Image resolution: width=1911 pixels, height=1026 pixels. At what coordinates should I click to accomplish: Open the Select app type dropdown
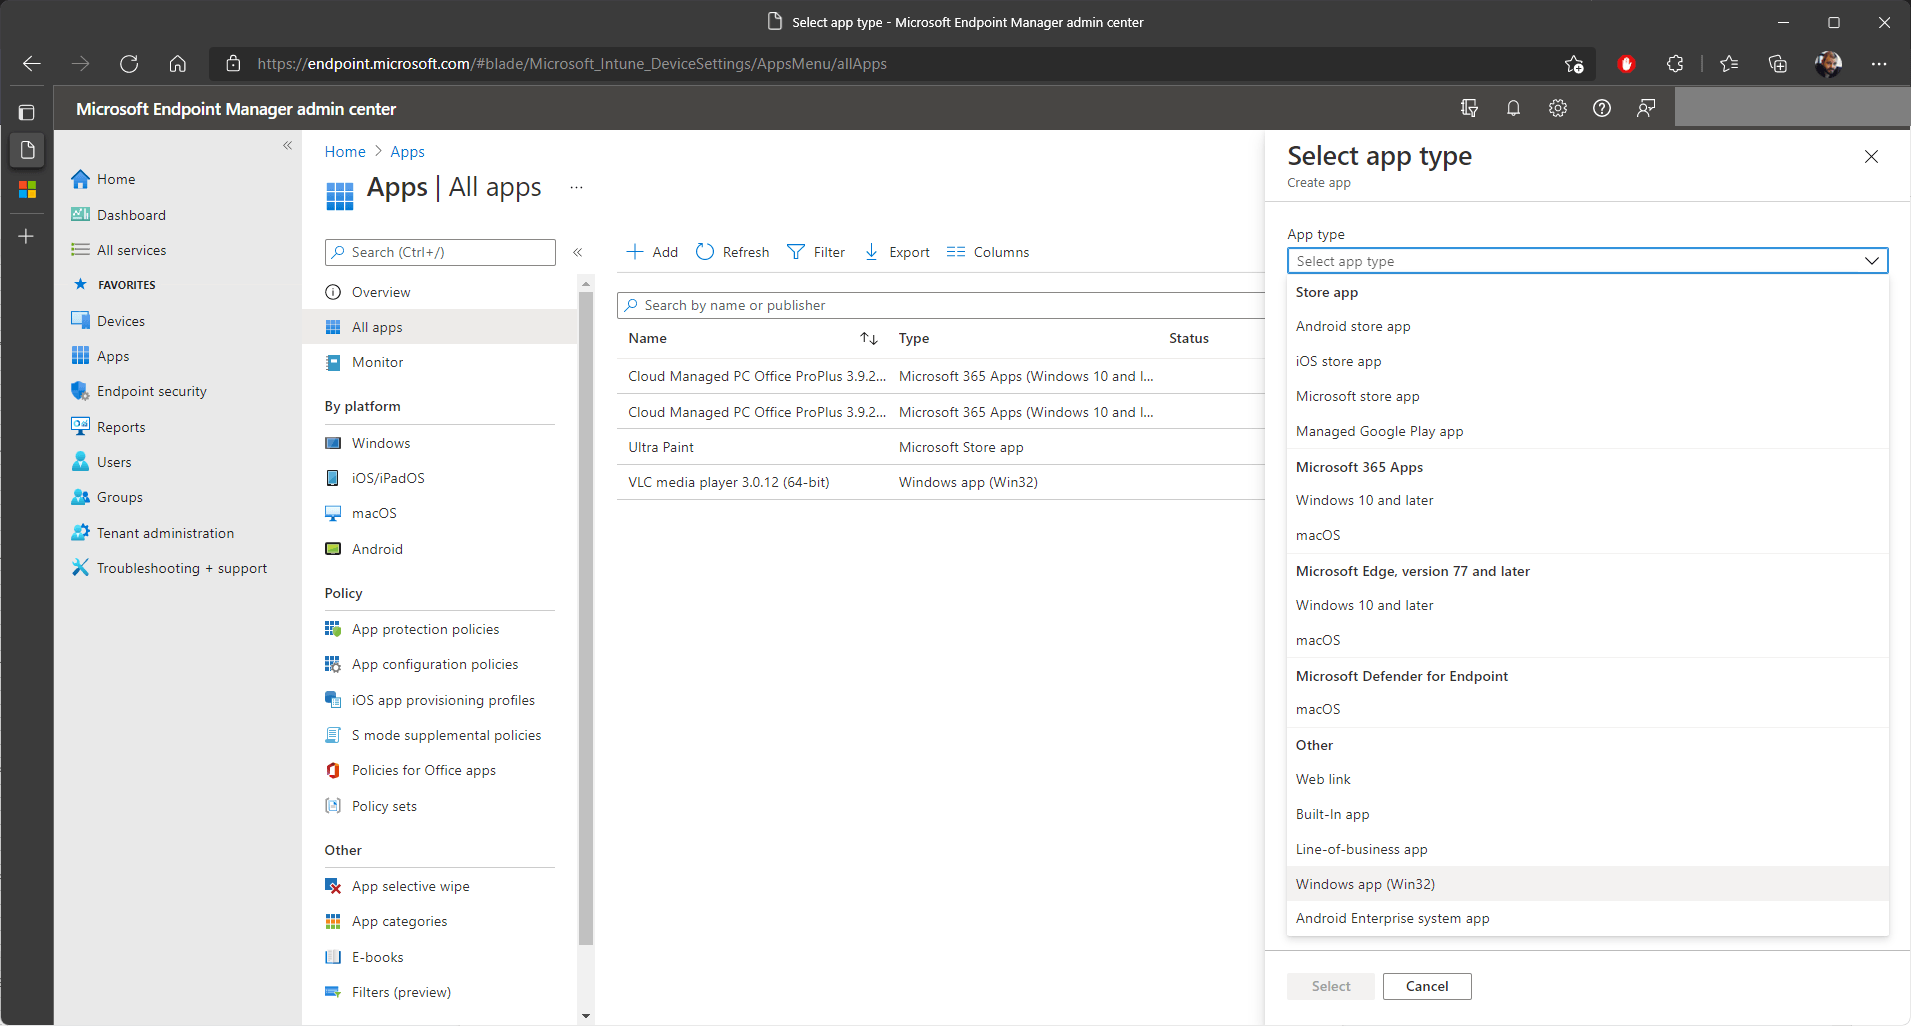pos(1587,261)
